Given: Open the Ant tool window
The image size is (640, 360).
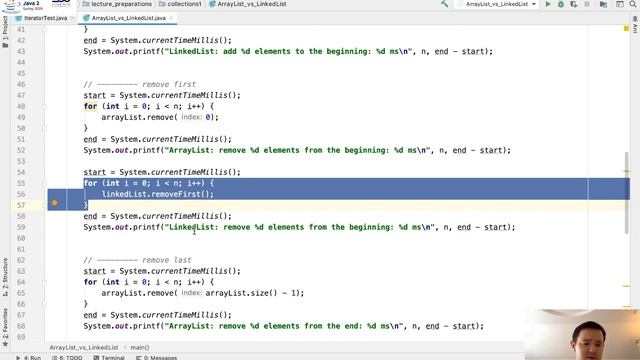Looking at the screenshot, I should tap(635, 24).
